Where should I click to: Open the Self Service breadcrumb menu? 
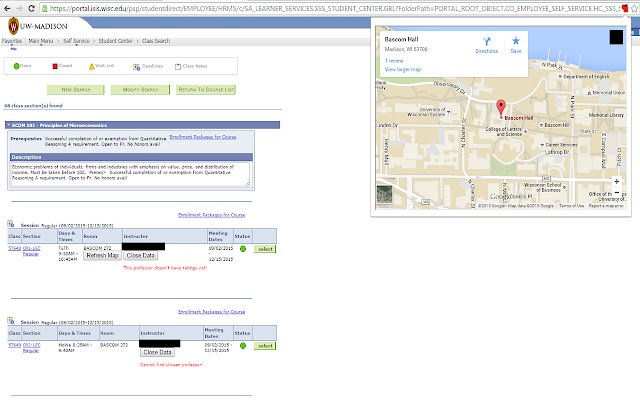pyautogui.click(x=76, y=41)
